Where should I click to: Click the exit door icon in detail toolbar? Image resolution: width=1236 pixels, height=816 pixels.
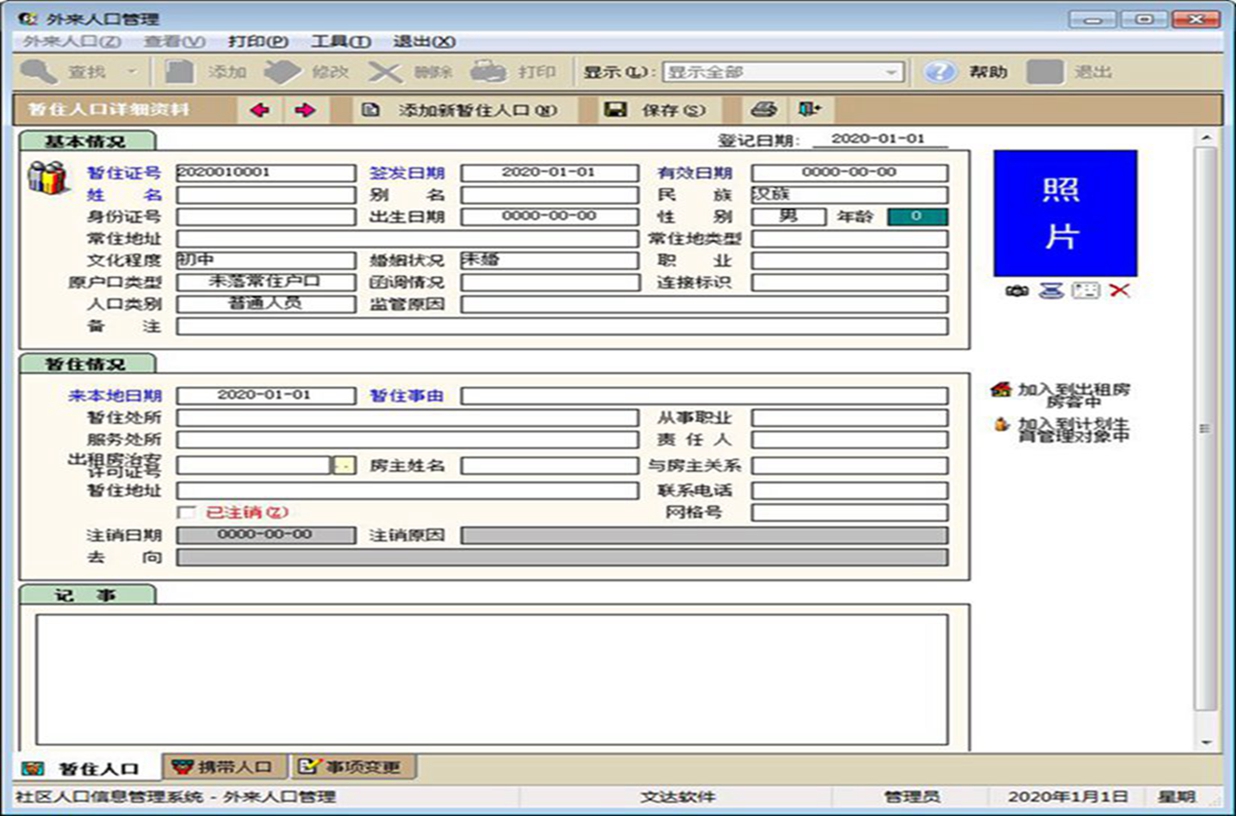click(809, 110)
